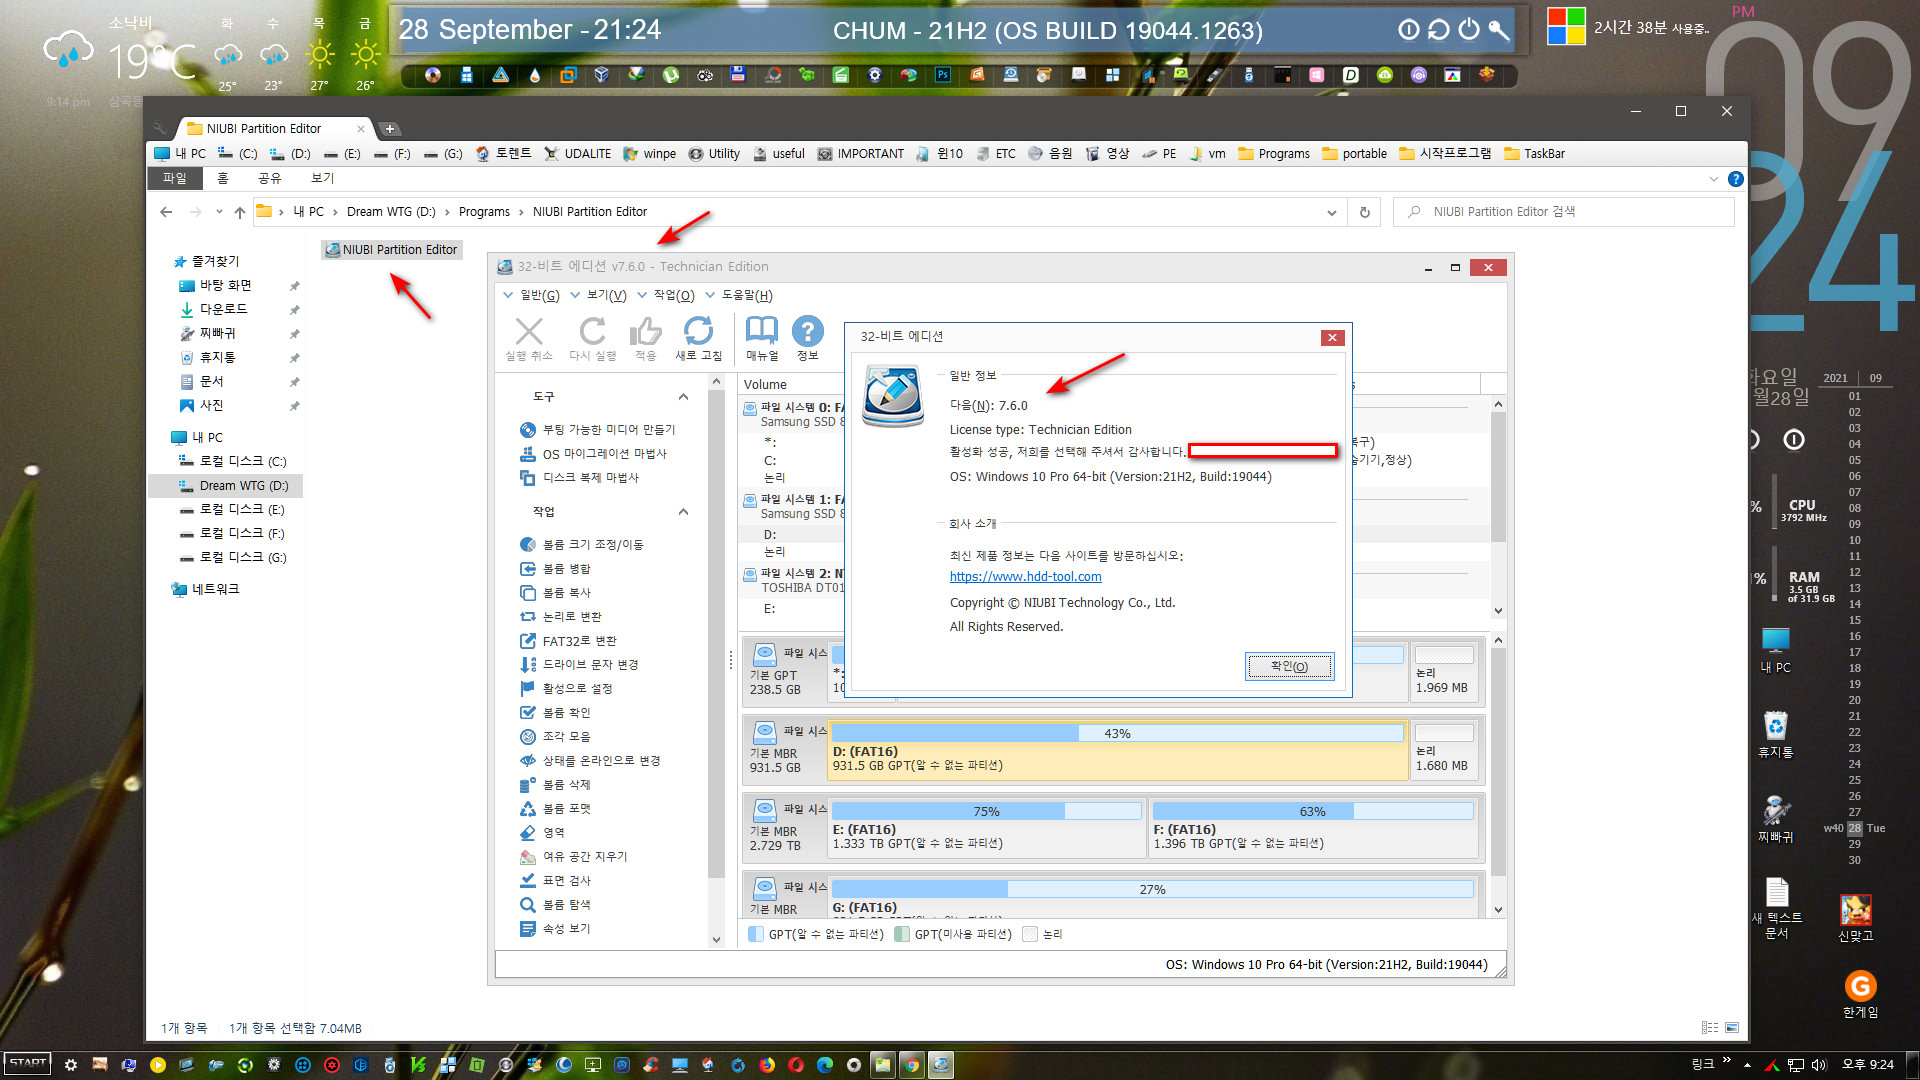
Task: Click the Programs breadcrumb in address bar
Action: point(484,212)
